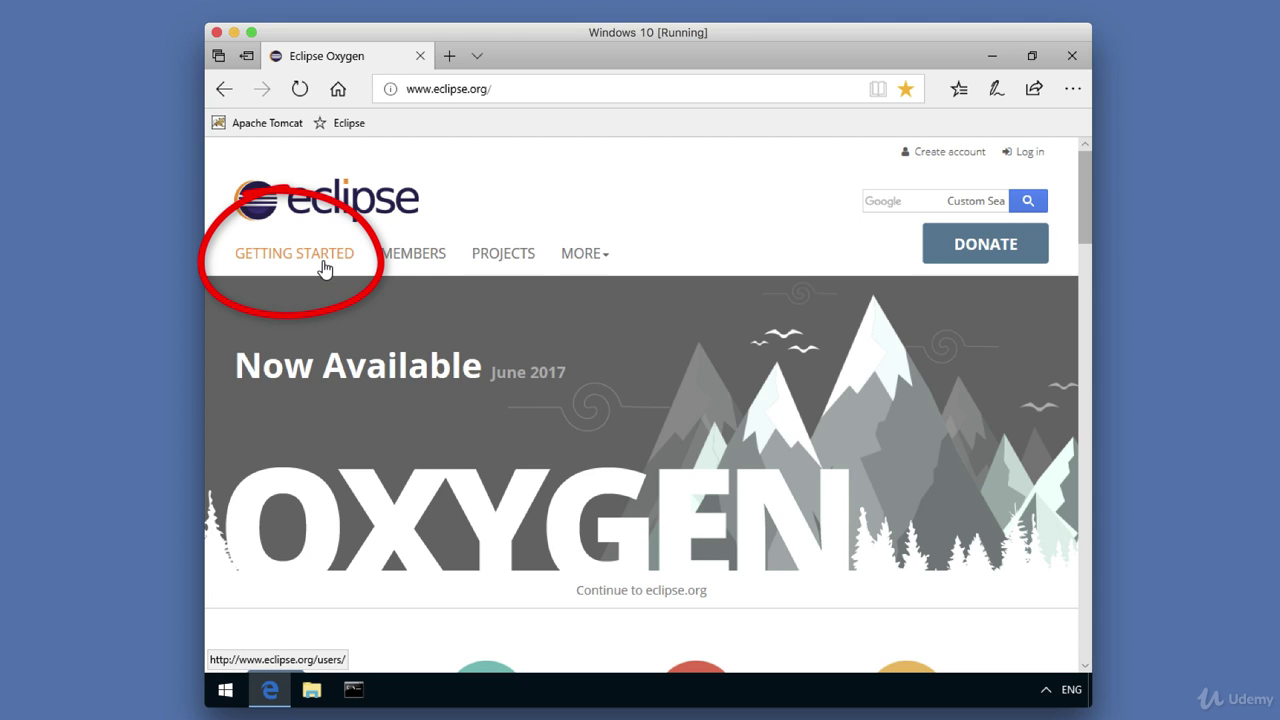This screenshot has width=1280, height=720.
Task: Open the Getting Started menu item
Action: point(294,253)
